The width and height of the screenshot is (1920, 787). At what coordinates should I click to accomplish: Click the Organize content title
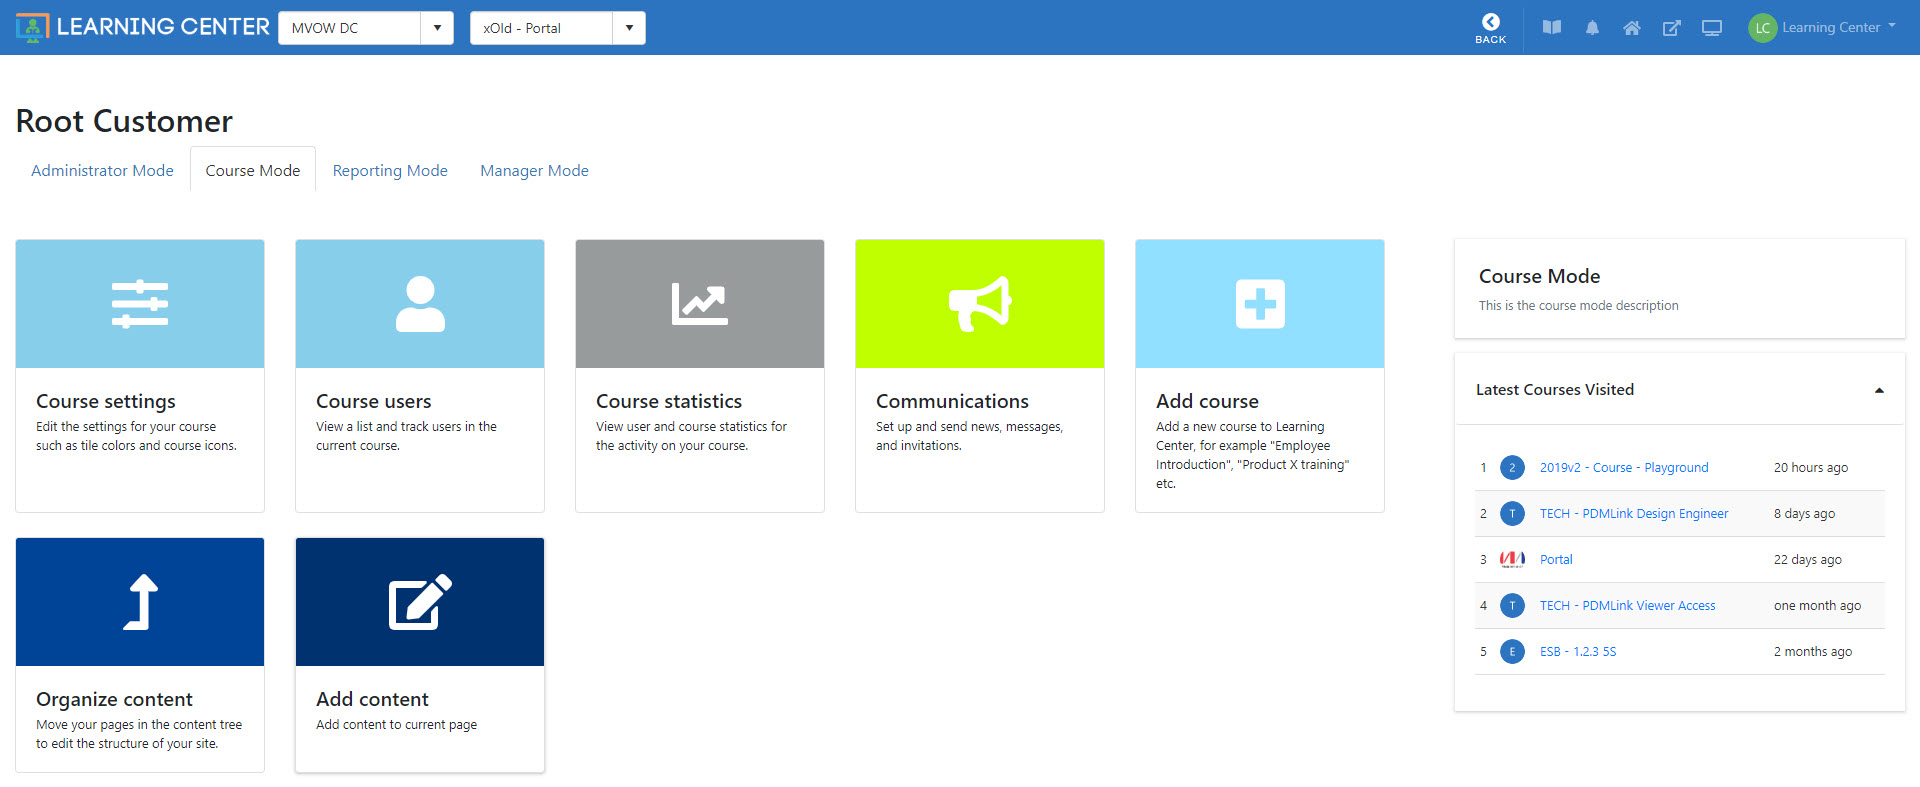tap(114, 699)
